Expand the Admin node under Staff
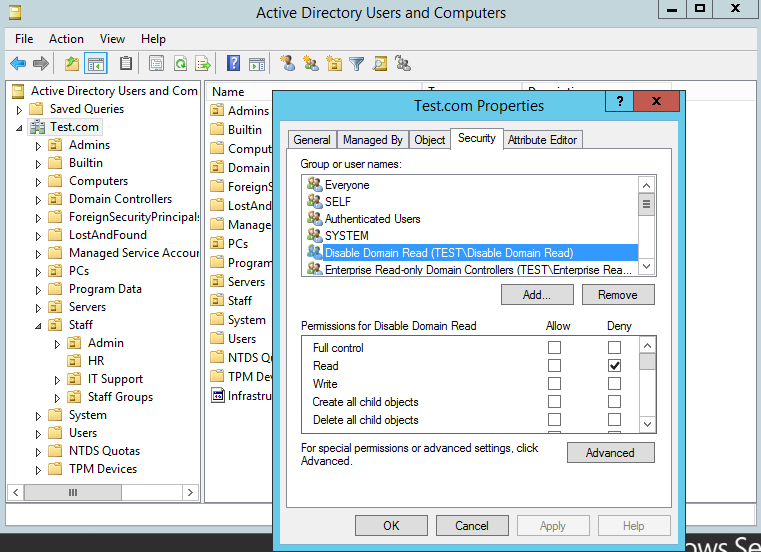This screenshot has height=552, width=761. pos(57,344)
